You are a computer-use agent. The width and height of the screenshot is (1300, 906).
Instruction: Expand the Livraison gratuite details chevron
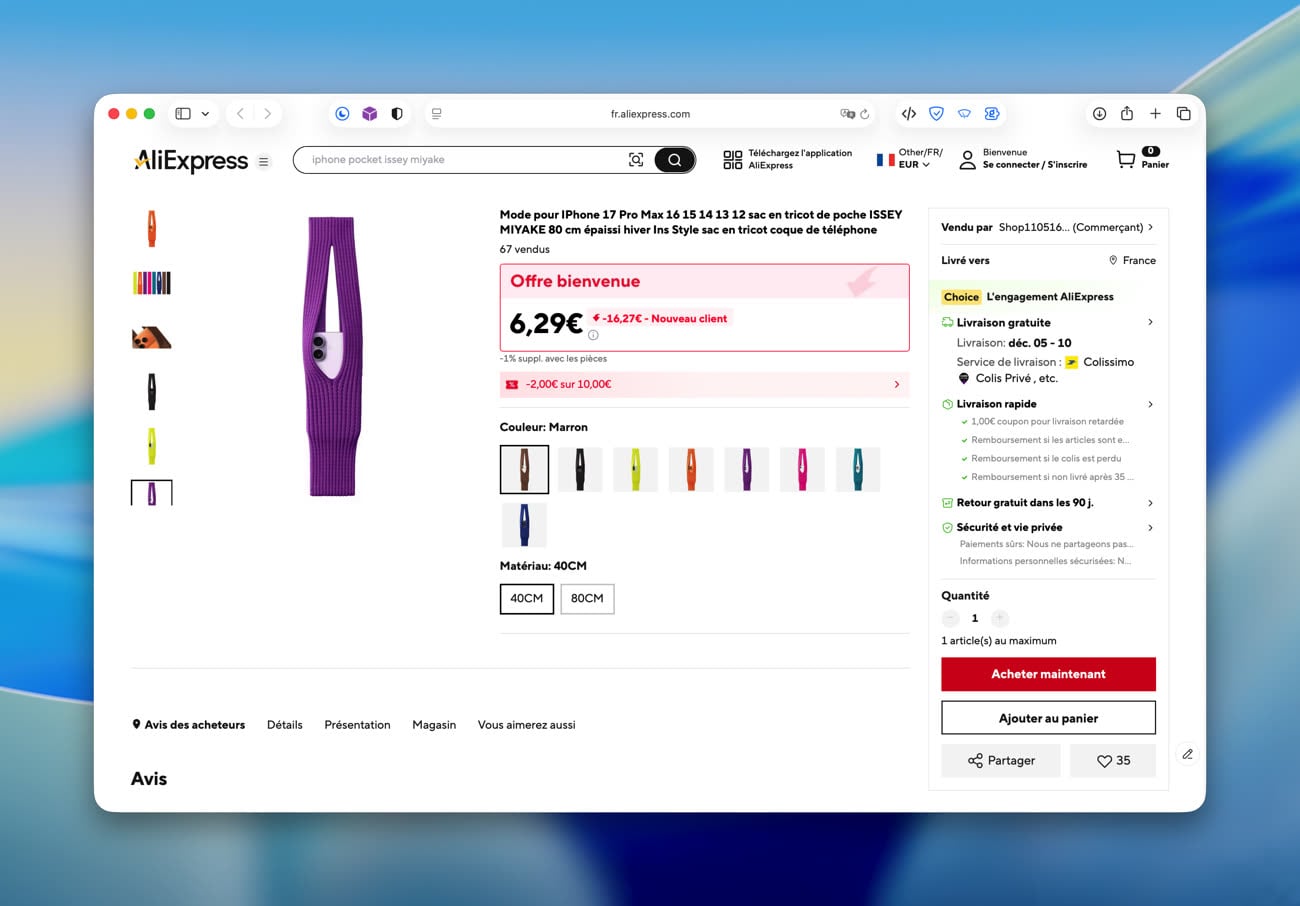tap(1150, 322)
